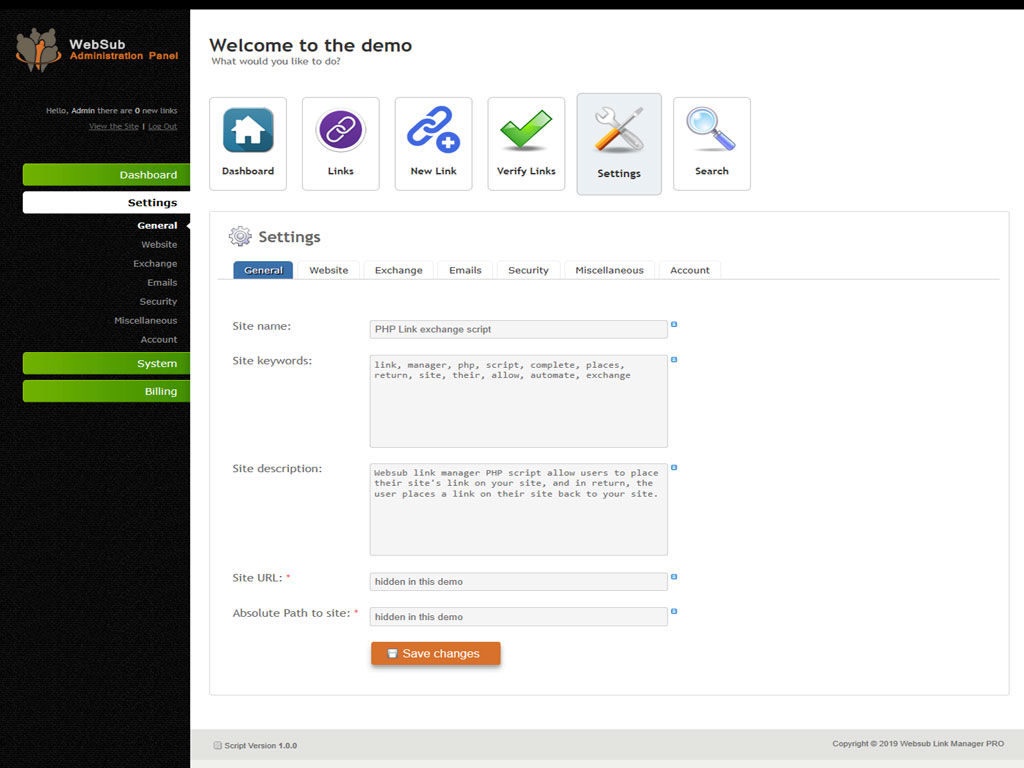Expand the System section in the sidebar
This screenshot has width=1024, height=768.
[x=106, y=363]
